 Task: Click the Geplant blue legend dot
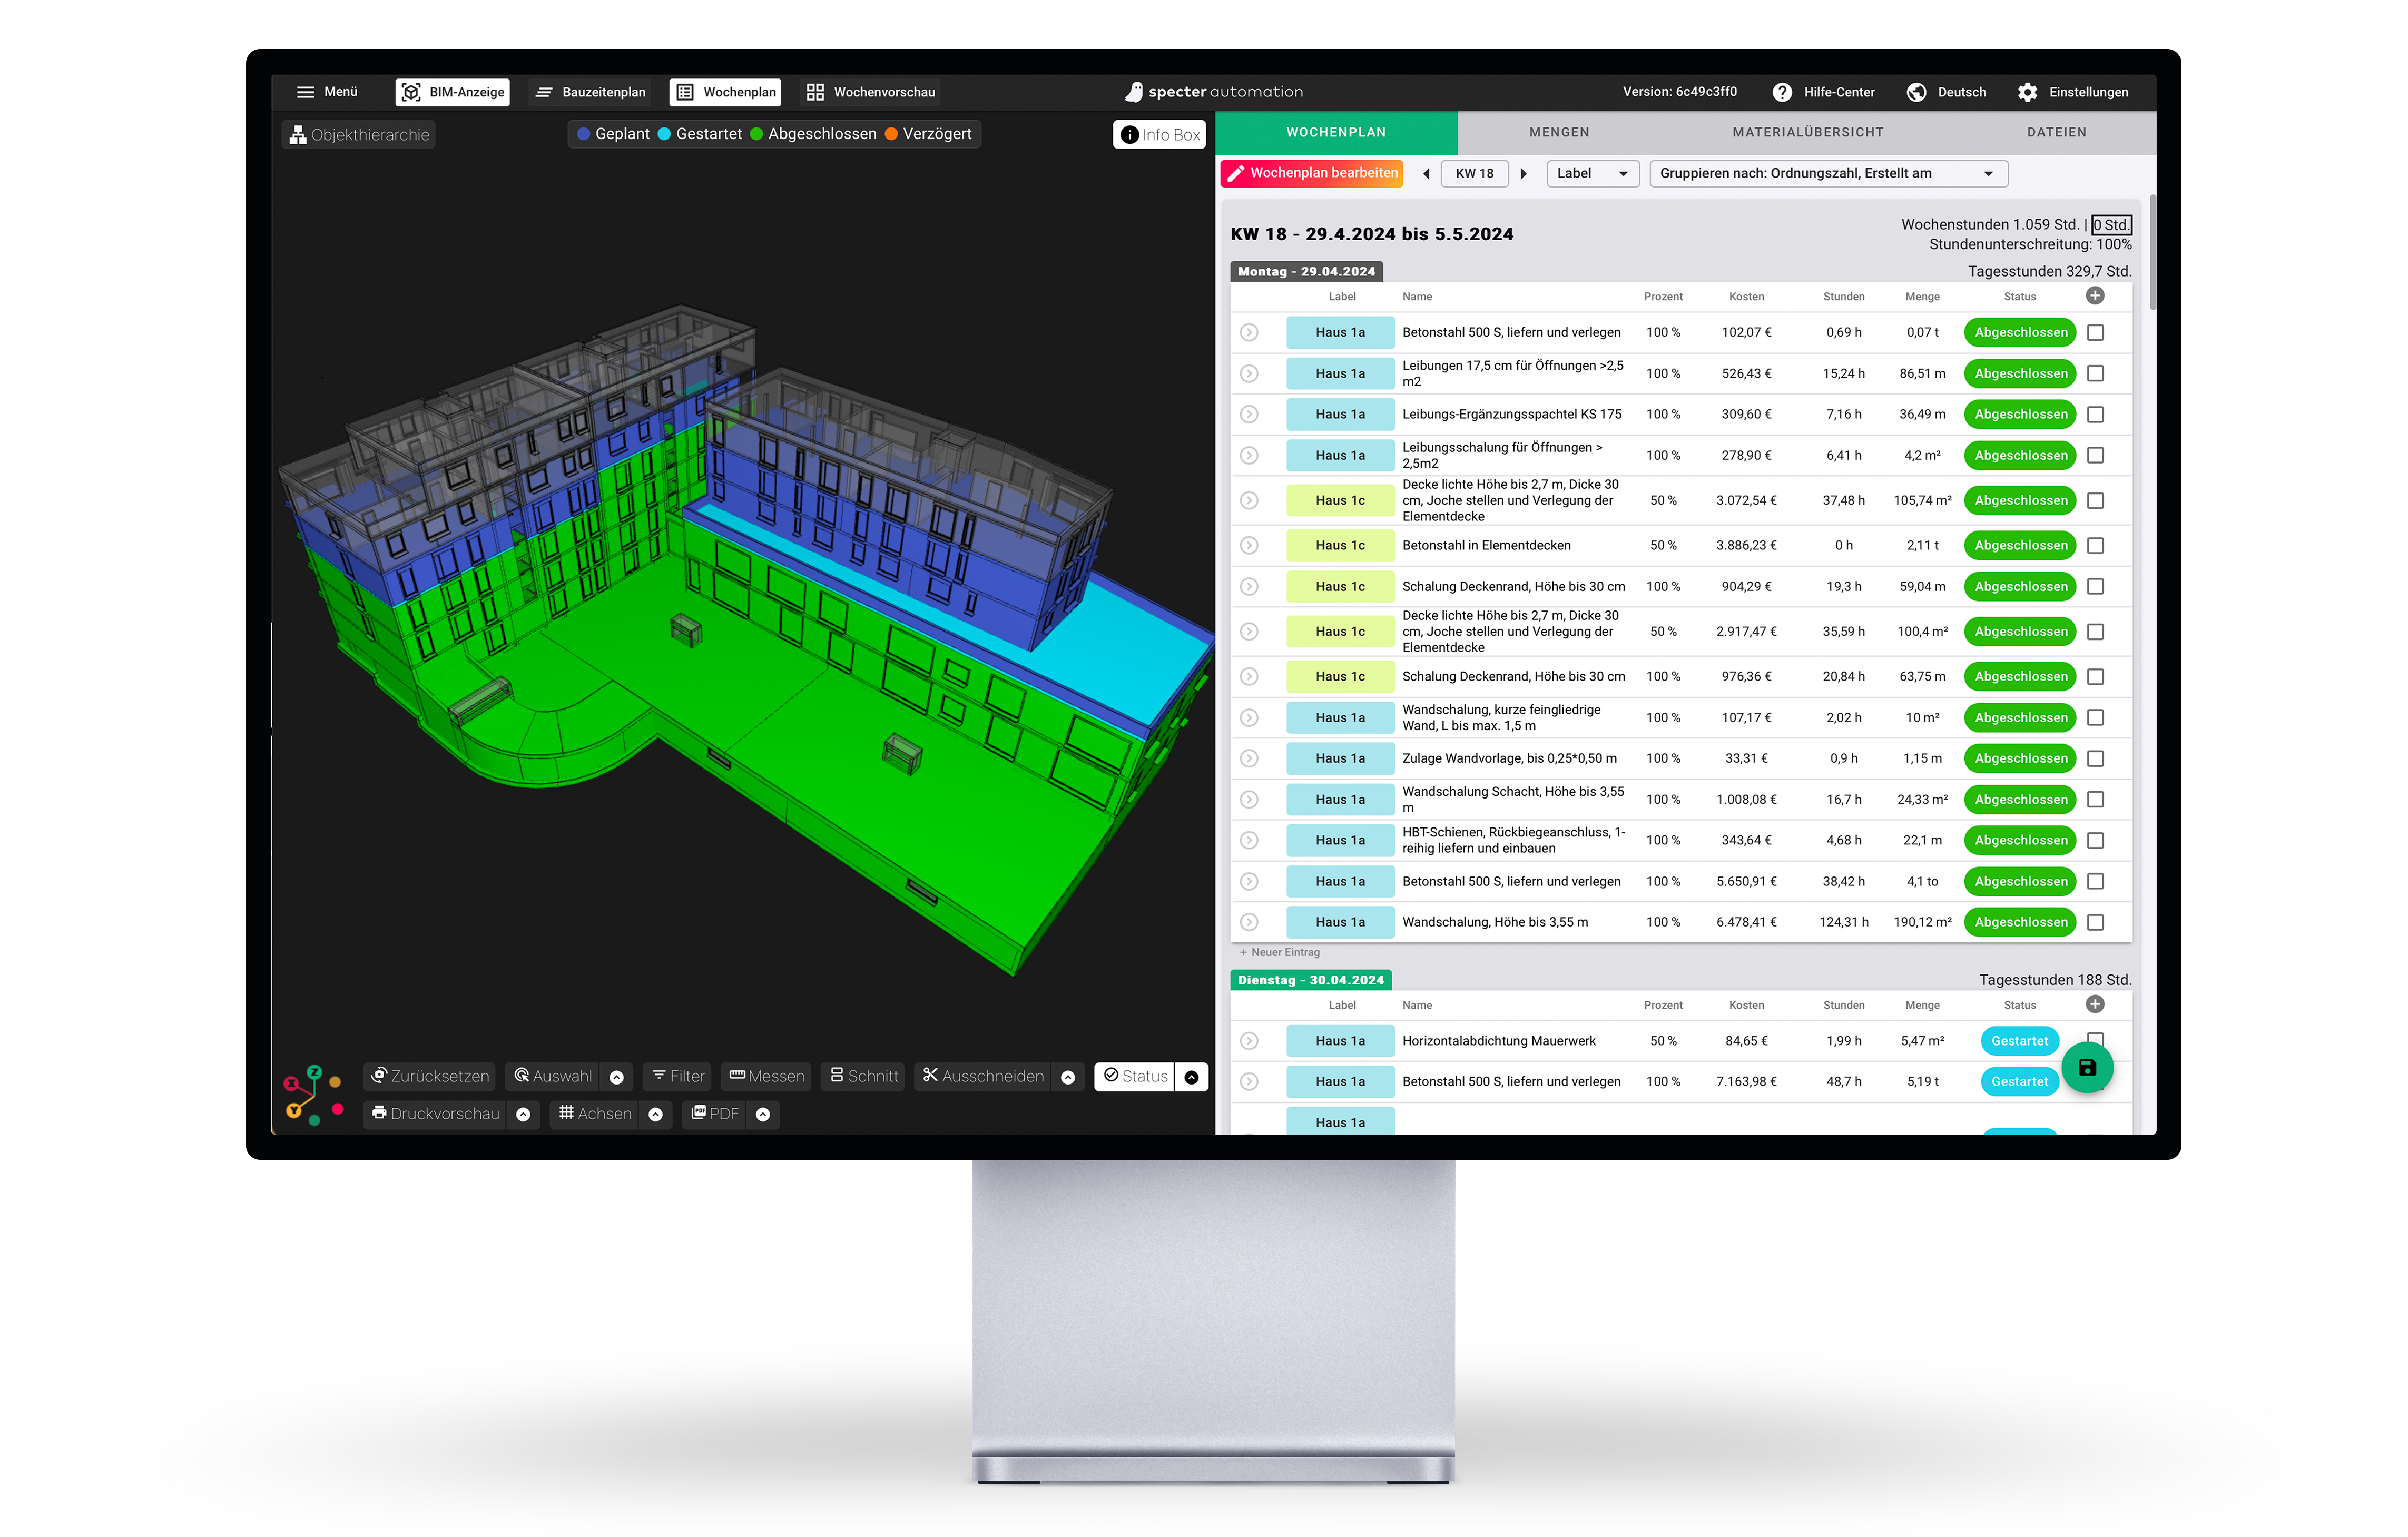point(584,134)
